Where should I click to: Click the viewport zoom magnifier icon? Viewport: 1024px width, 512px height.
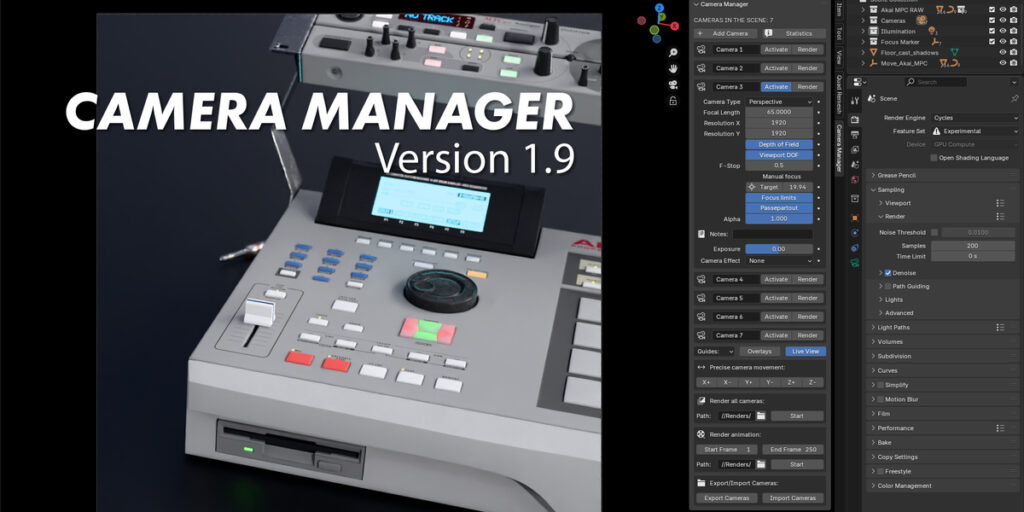click(x=673, y=52)
